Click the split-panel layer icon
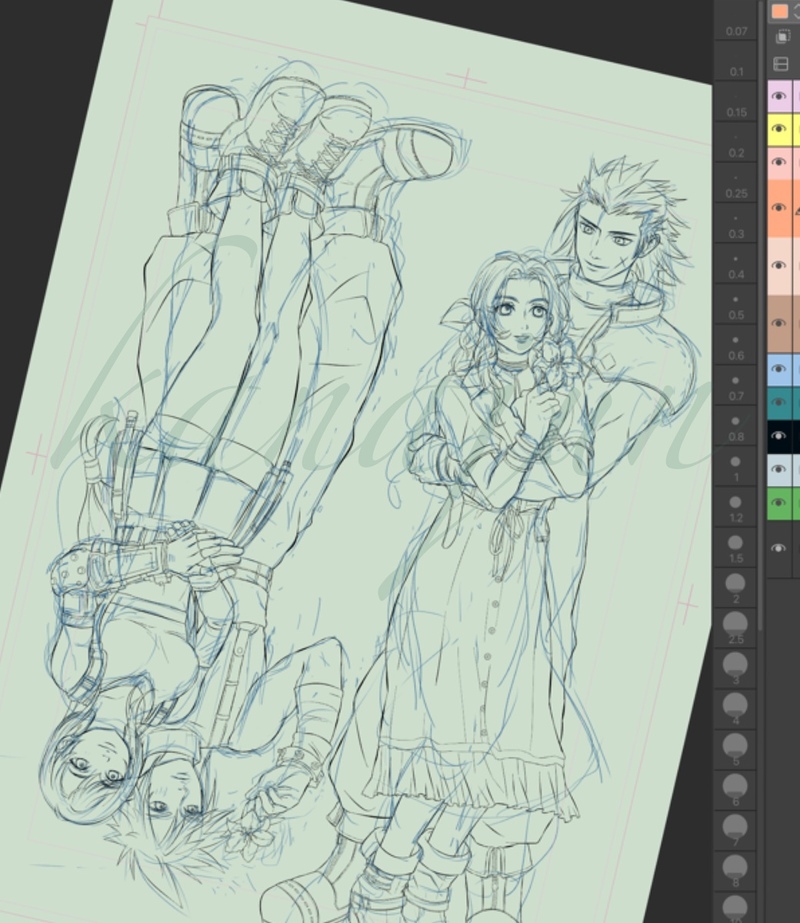The height and width of the screenshot is (923, 800). pos(781,64)
